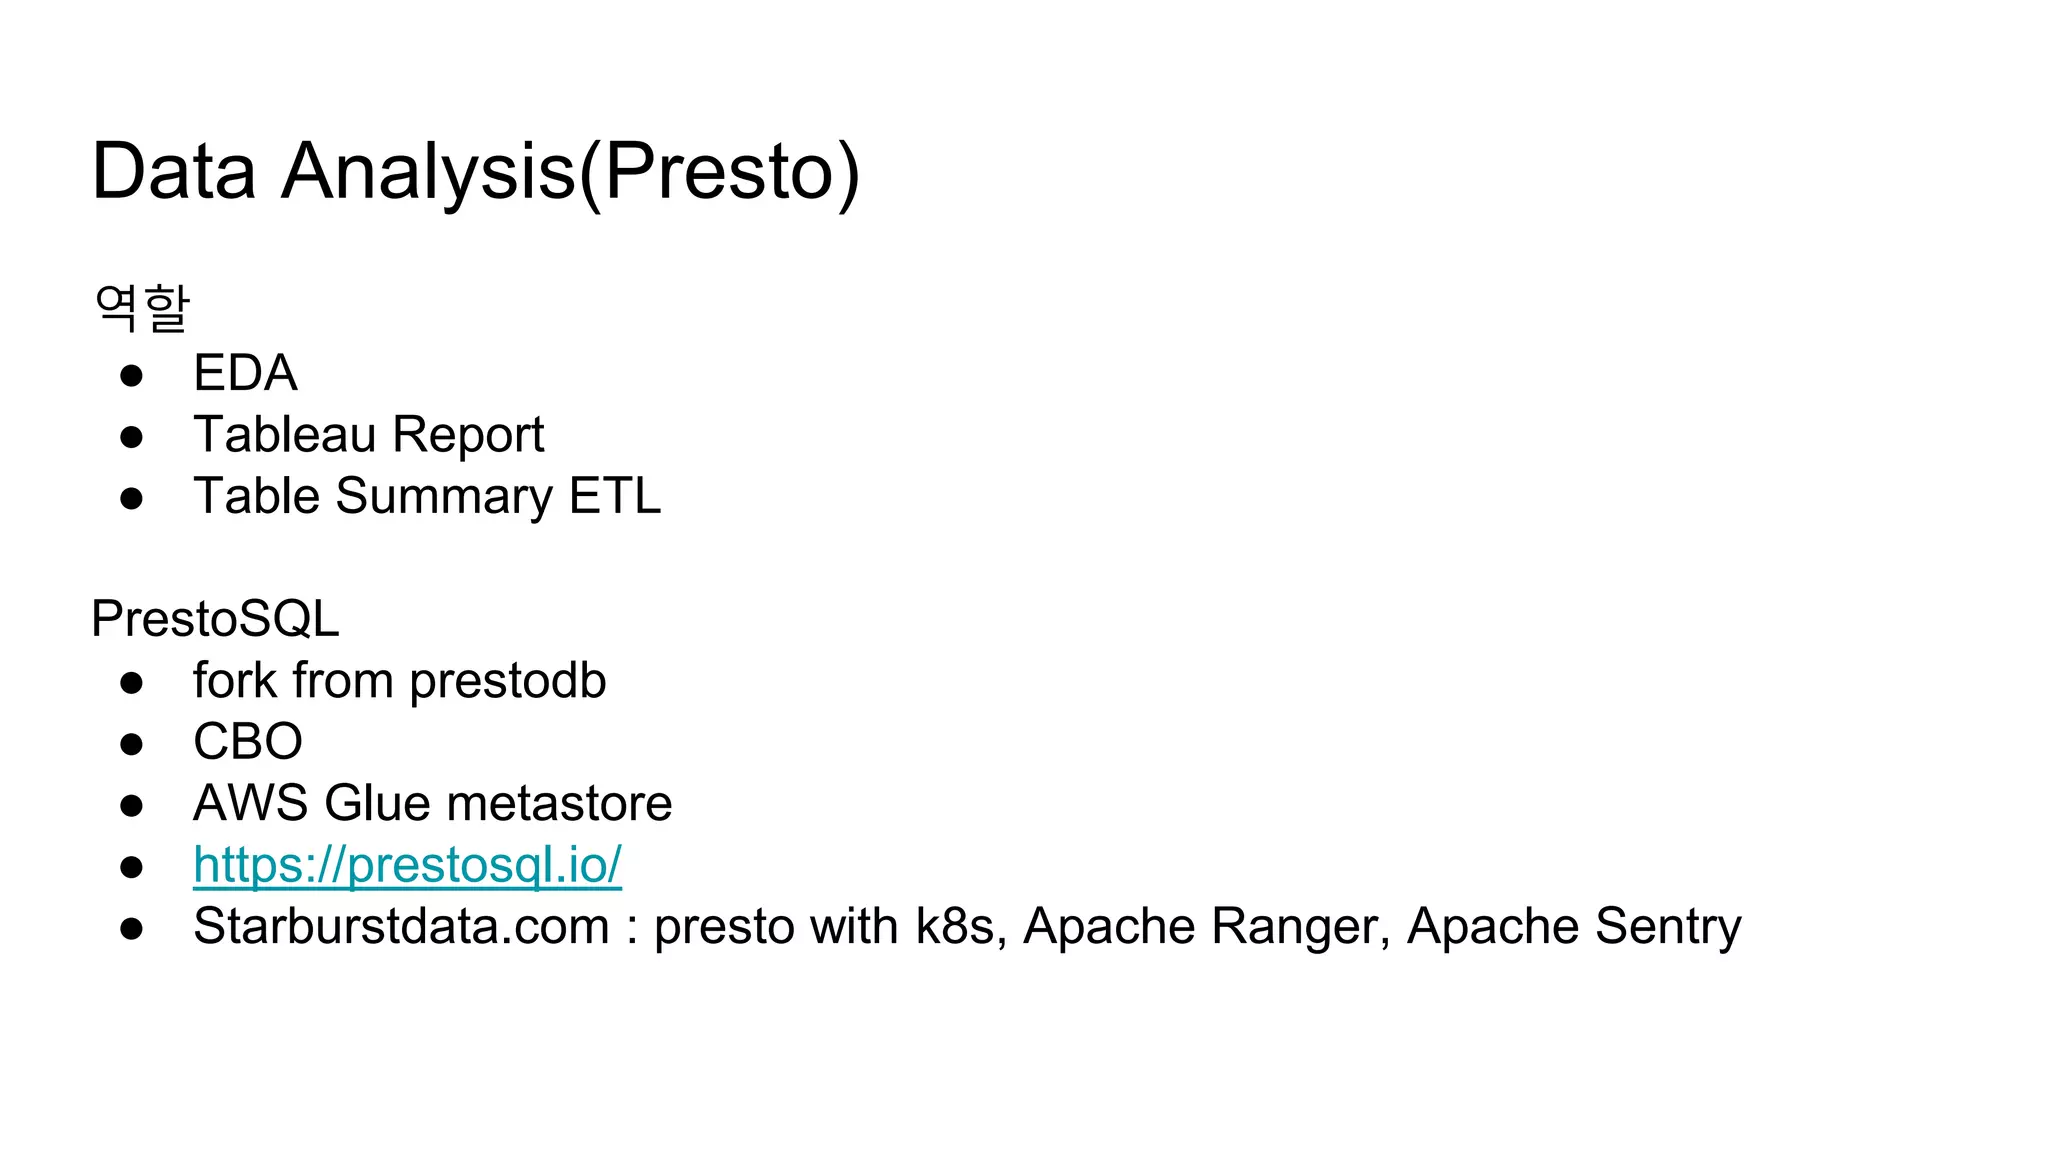Click the bullet dot beside AWS Glue metastore

pos(131,806)
